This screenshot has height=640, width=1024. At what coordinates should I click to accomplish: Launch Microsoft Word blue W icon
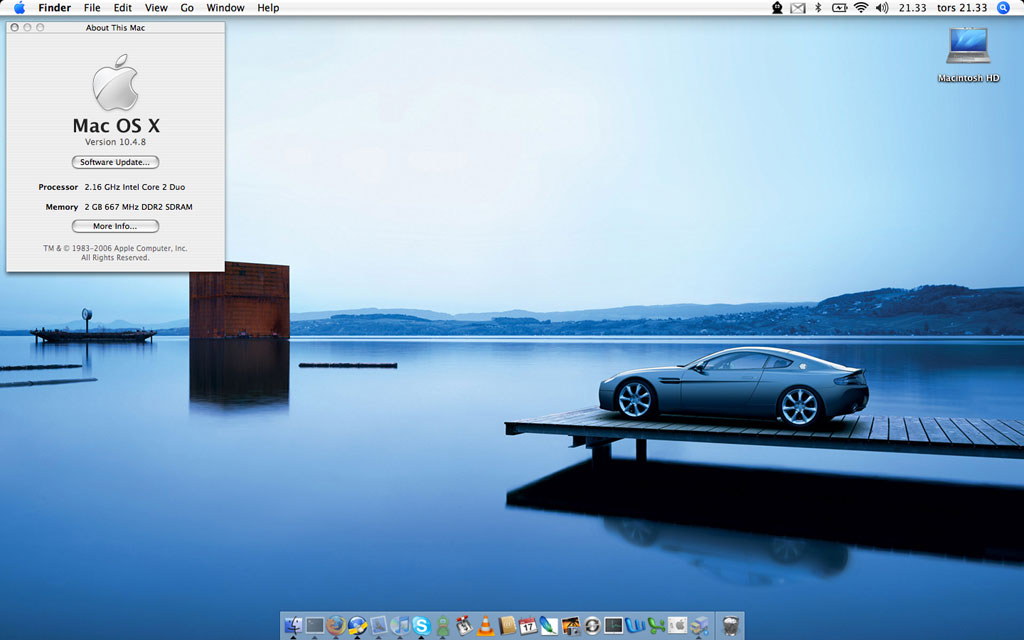point(635,626)
